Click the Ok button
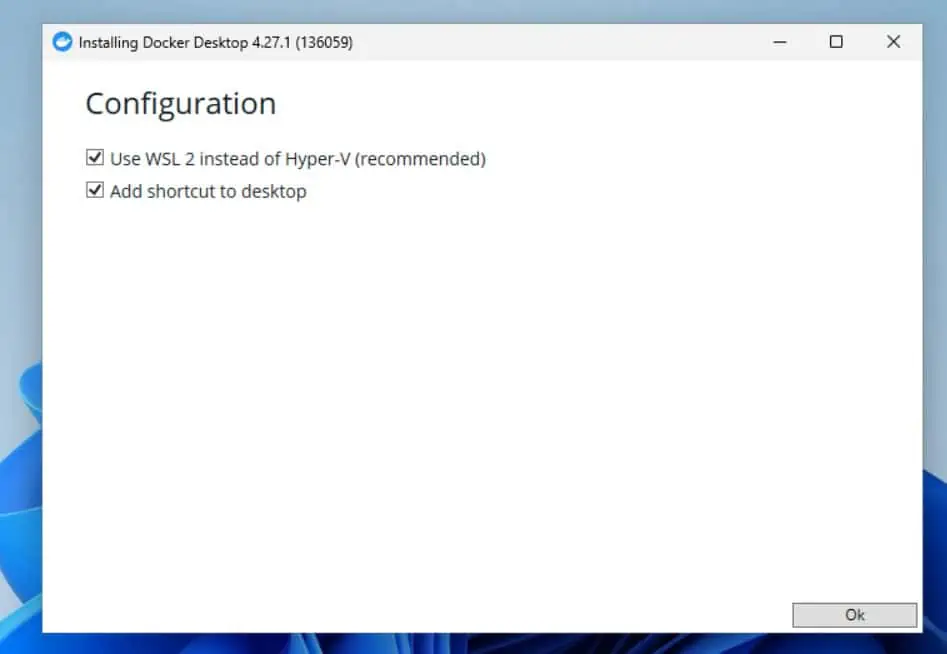The width and height of the screenshot is (947, 654). click(854, 615)
